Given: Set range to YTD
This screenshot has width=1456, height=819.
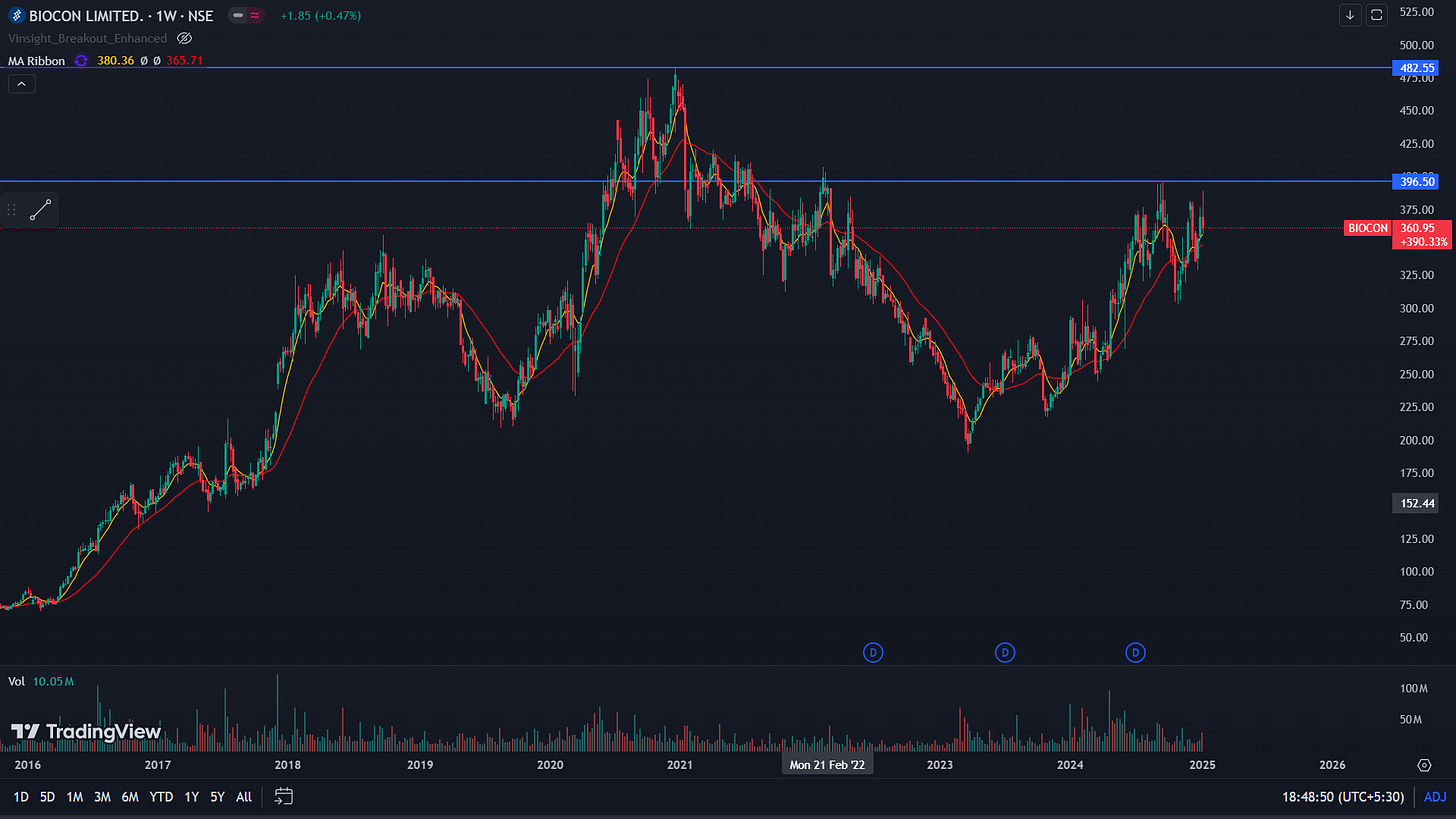Looking at the screenshot, I should click(161, 797).
